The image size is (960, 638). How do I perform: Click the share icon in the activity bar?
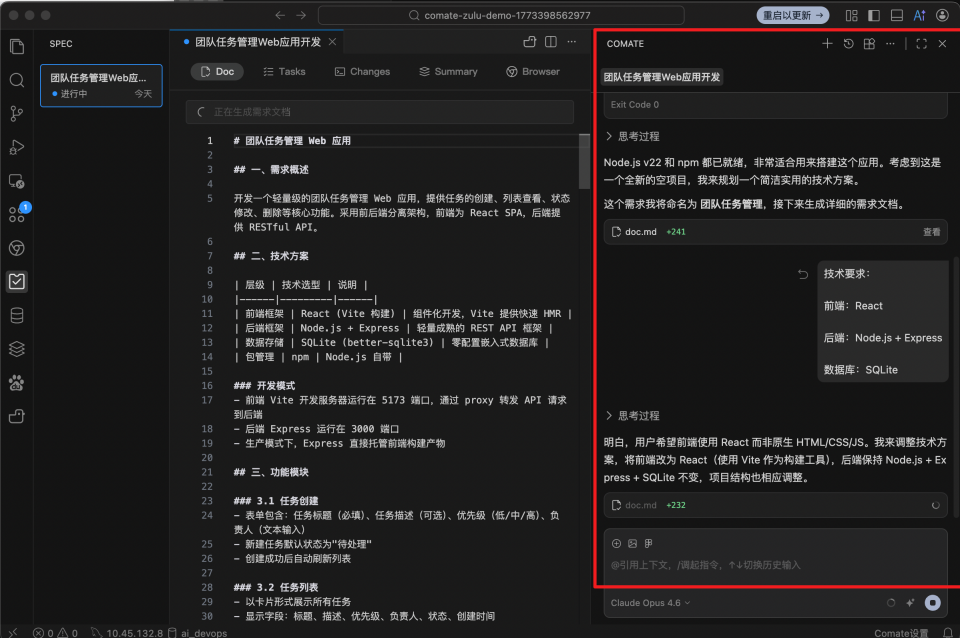pos(17,416)
